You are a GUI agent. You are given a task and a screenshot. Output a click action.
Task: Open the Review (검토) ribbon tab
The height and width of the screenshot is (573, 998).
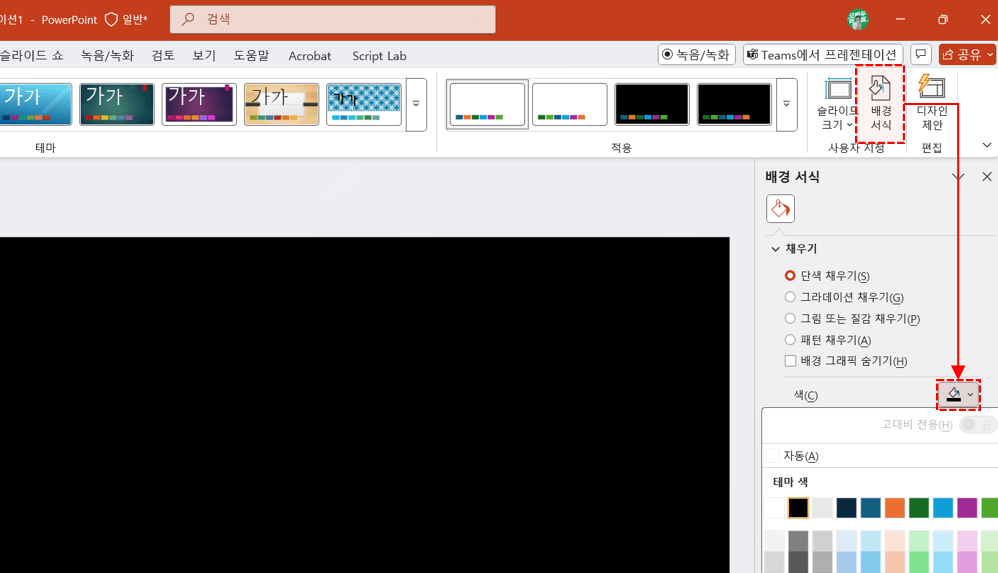(x=163, y=56)
